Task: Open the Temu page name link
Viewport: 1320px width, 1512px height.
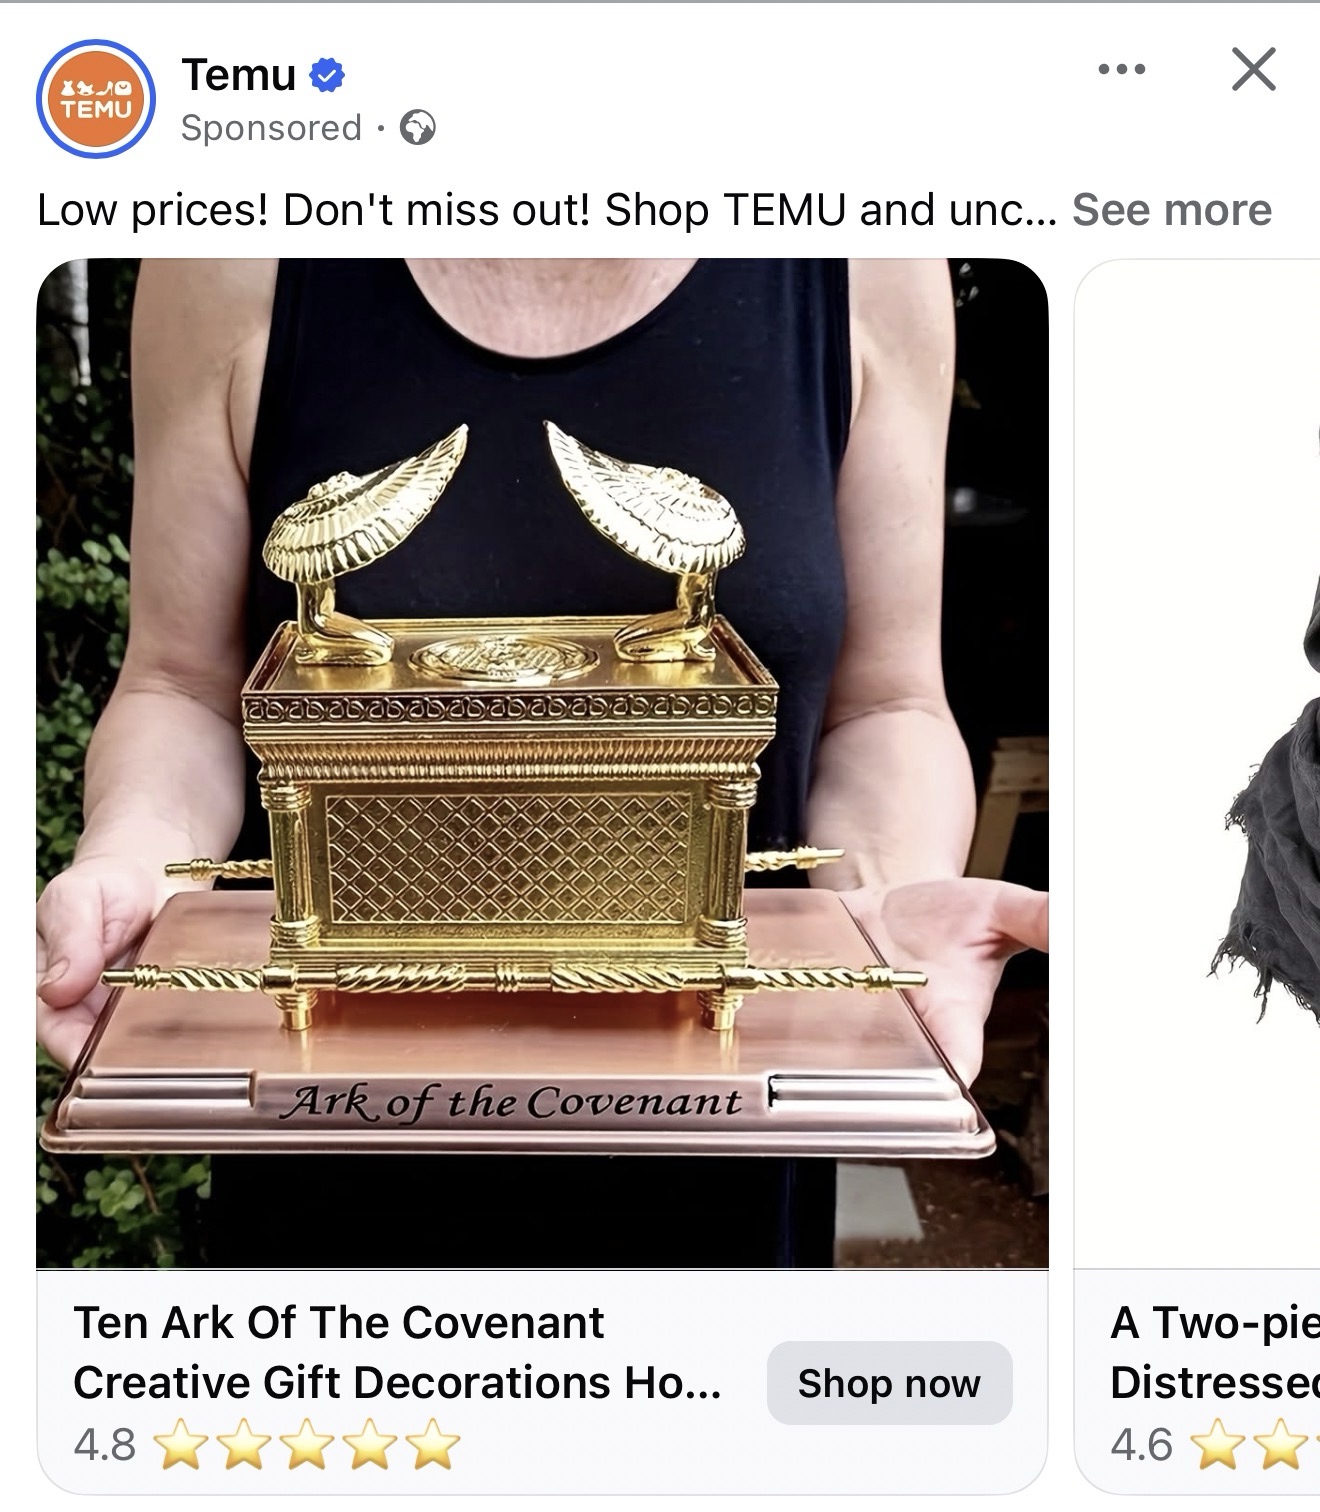Action: click(x=239, y=75)
